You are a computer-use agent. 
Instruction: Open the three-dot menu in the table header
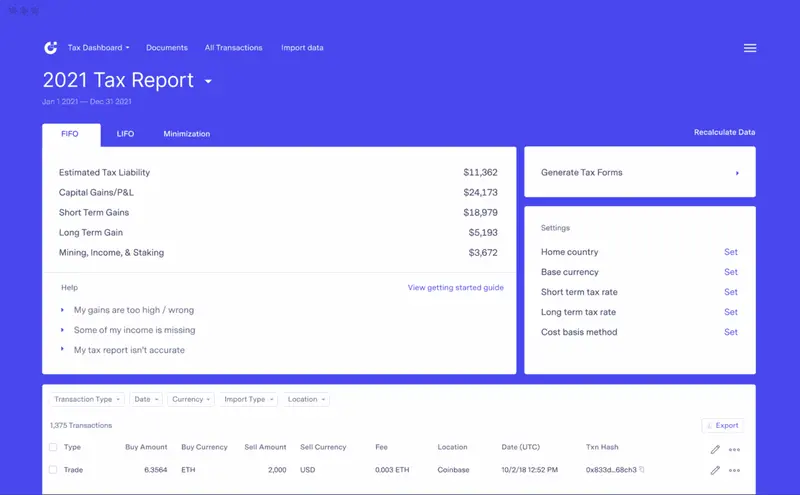coord(735,450)
